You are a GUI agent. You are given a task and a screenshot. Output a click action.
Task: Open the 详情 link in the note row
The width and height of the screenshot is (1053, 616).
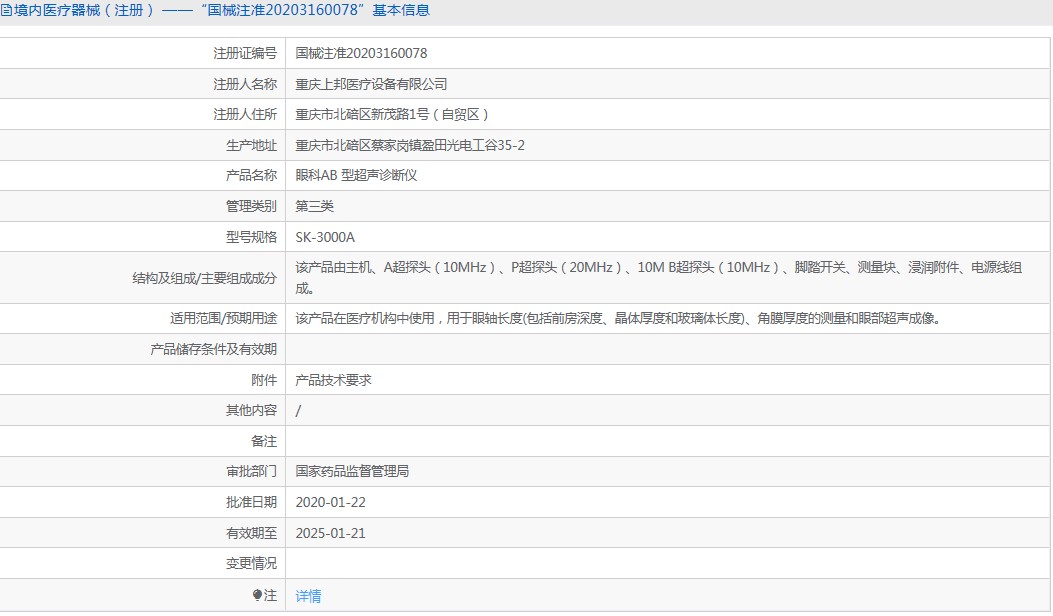[x=308, y=596]
